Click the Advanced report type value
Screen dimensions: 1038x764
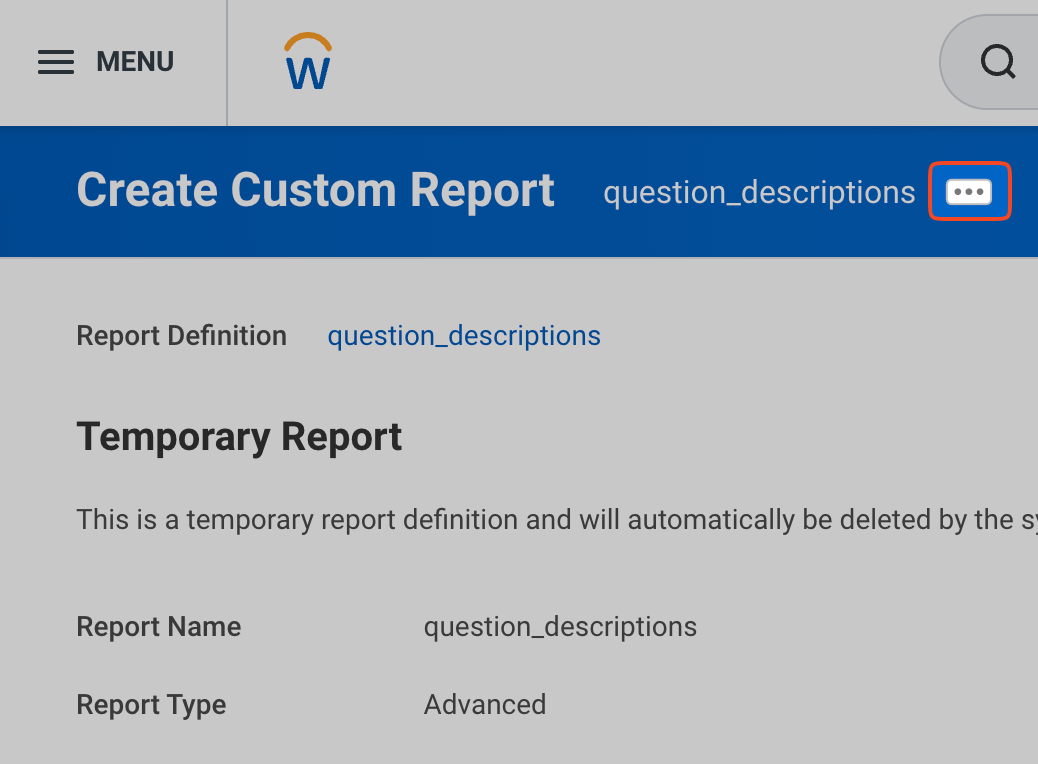[x=485, y=705]
